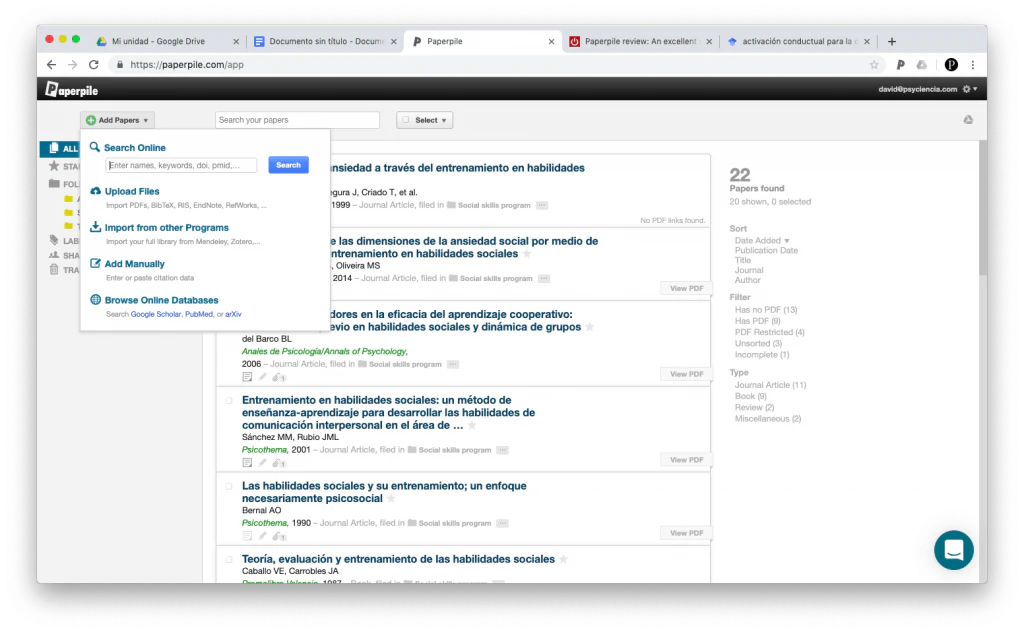The height and width of the screenshot is (632, 1024).
Task: Expand the '...' folder button on the 2014 paper
Action: (x=544, y=278)
